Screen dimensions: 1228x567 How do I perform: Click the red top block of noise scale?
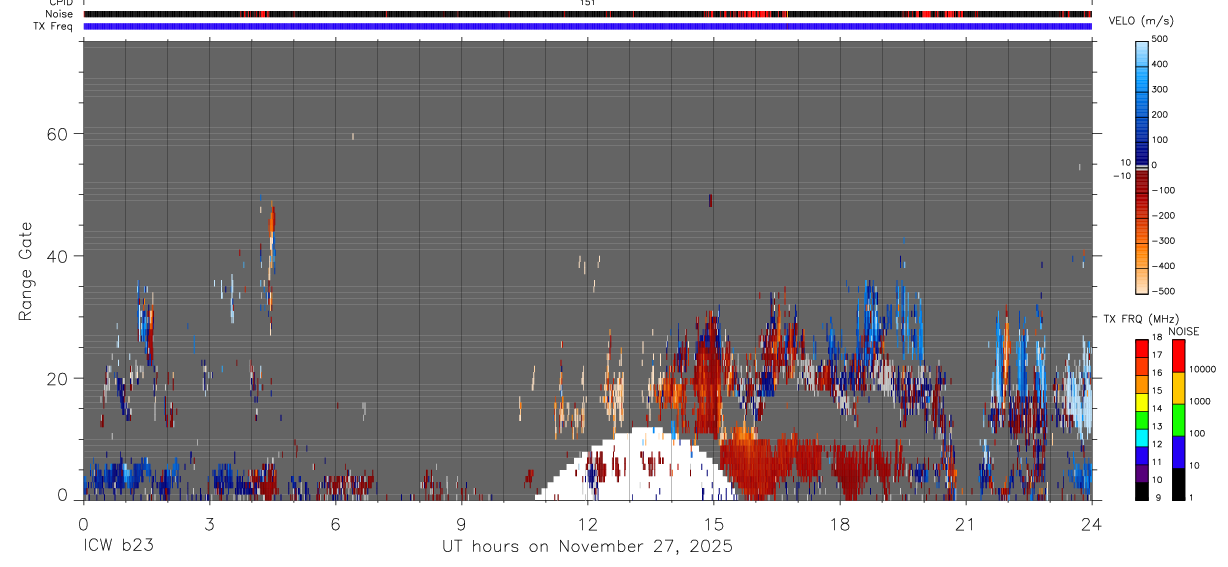tap(1179, 355)
